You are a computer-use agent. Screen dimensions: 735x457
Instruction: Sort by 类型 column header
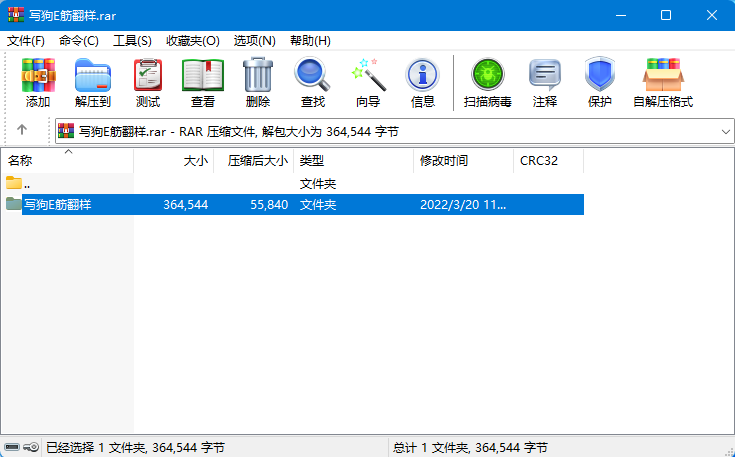pyautogui.click(x=353, y=161)
